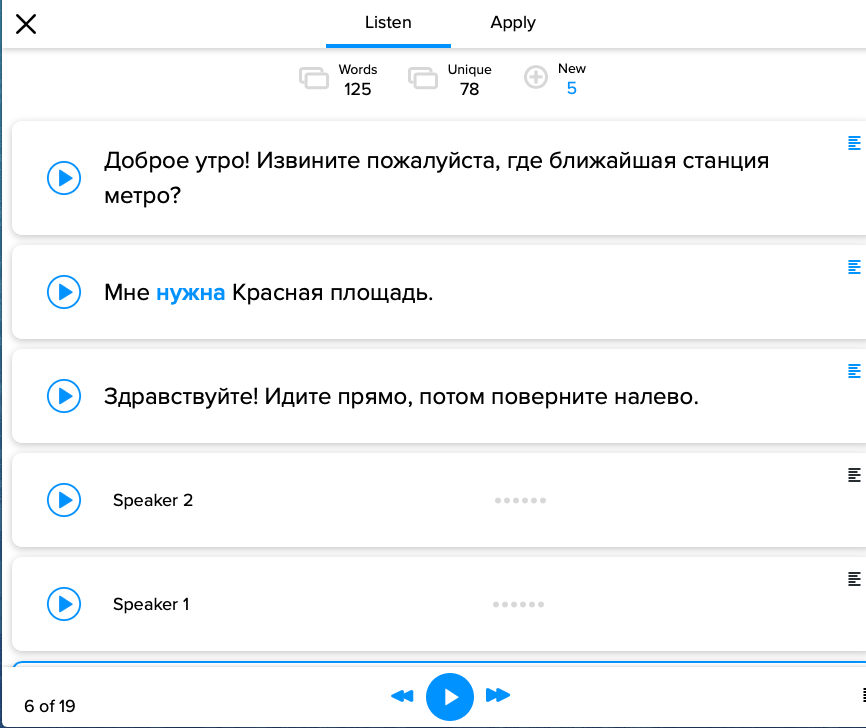Skip ahead with the fast-forward arrows

pyautogui.click(x=497, y=696)
